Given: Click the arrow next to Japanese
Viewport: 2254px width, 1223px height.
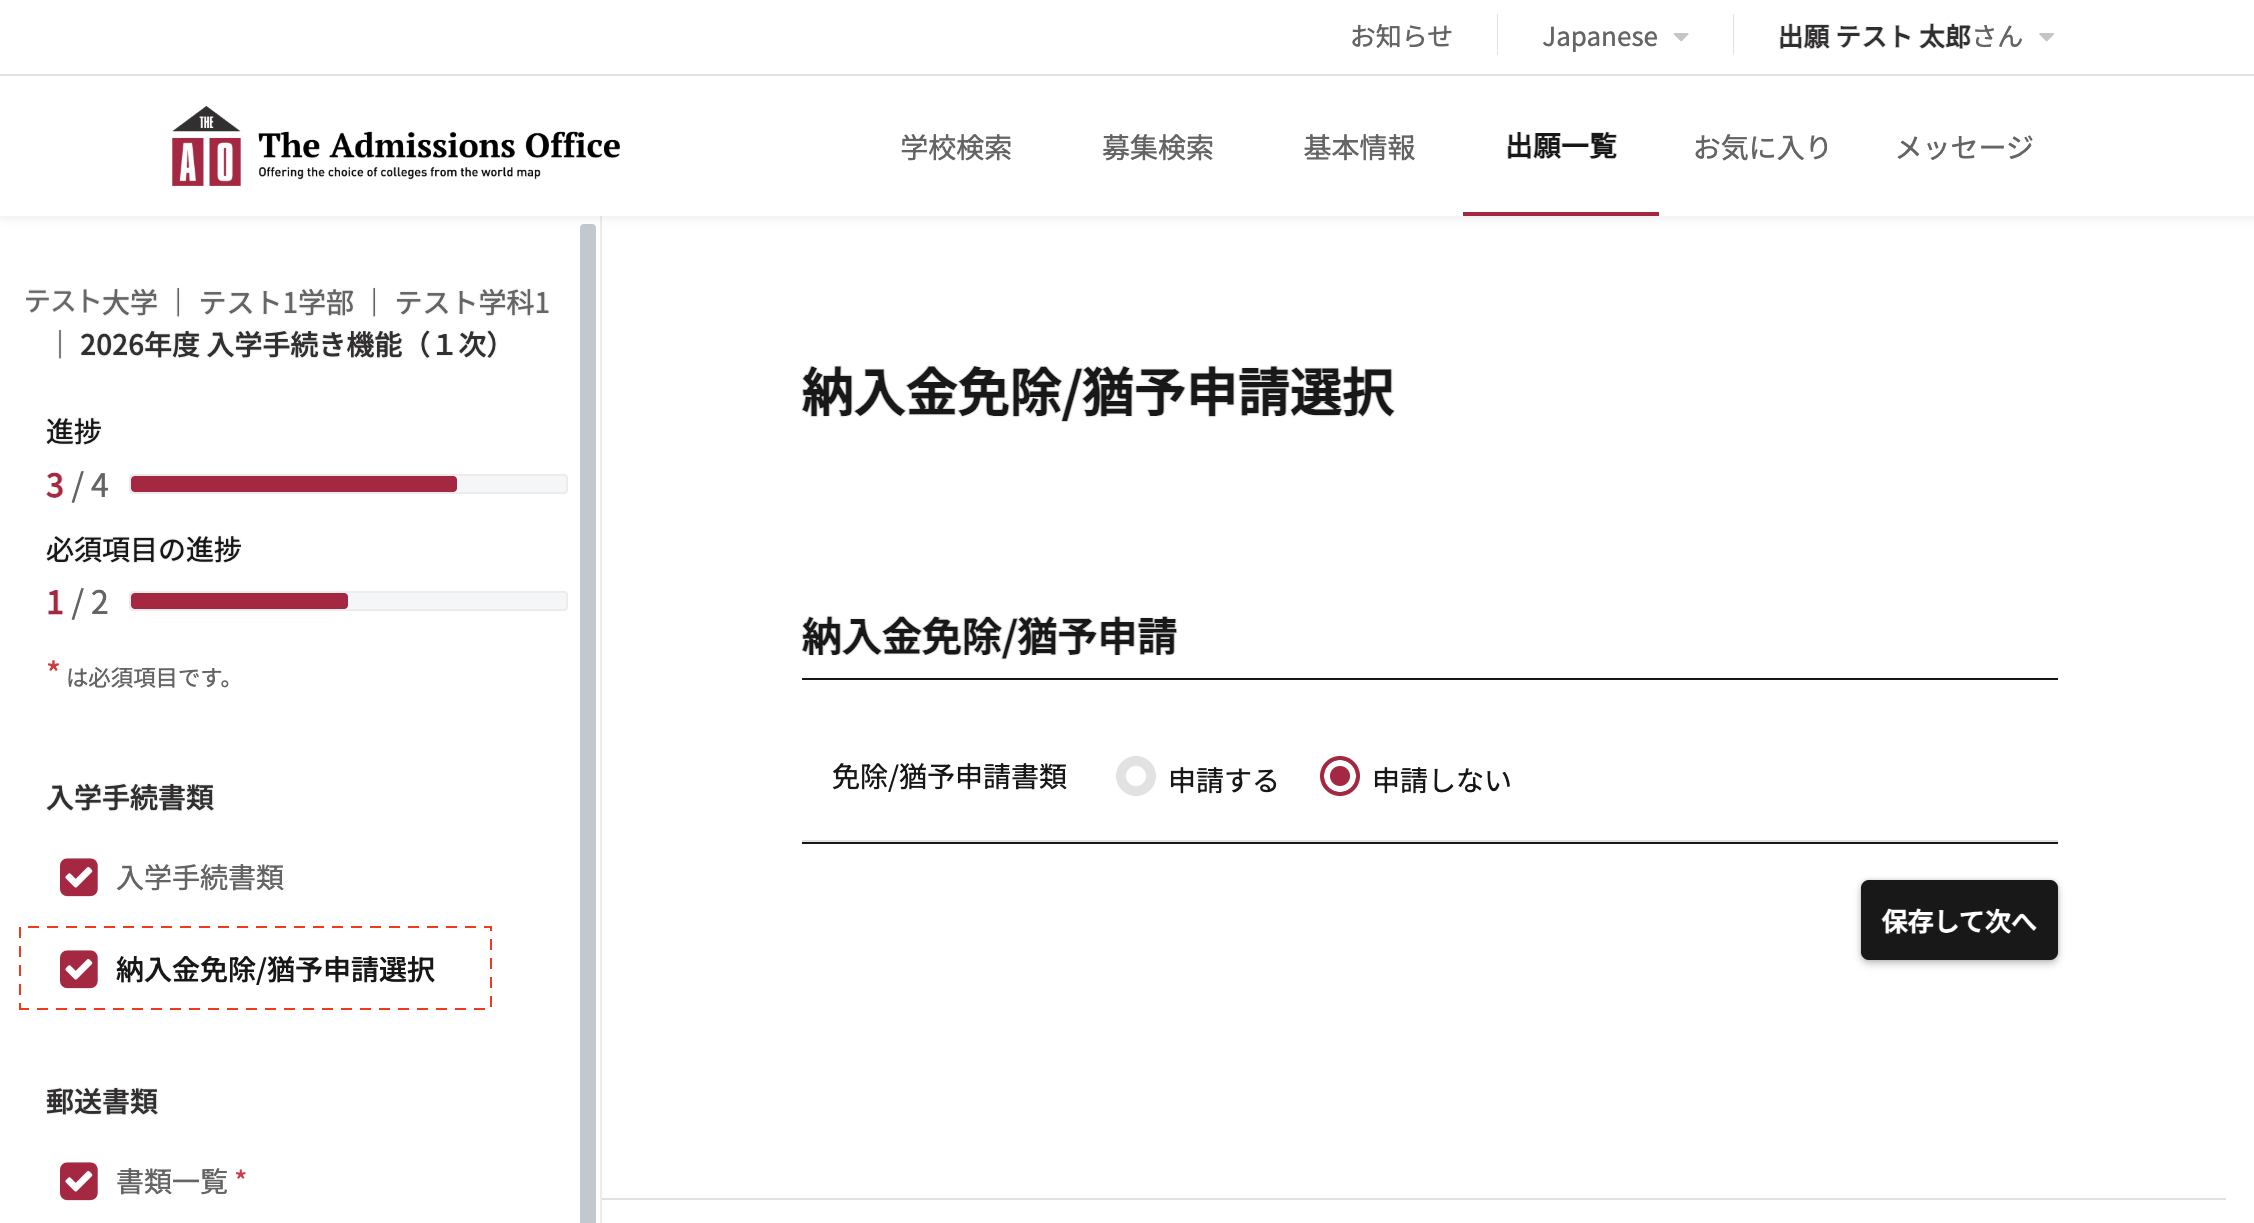Looking at the screenshot, I should [1681, 38].
